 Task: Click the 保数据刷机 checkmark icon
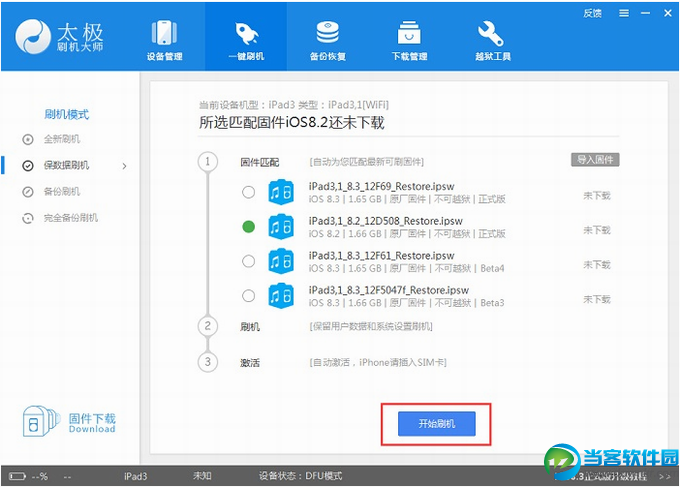point(28,166)
